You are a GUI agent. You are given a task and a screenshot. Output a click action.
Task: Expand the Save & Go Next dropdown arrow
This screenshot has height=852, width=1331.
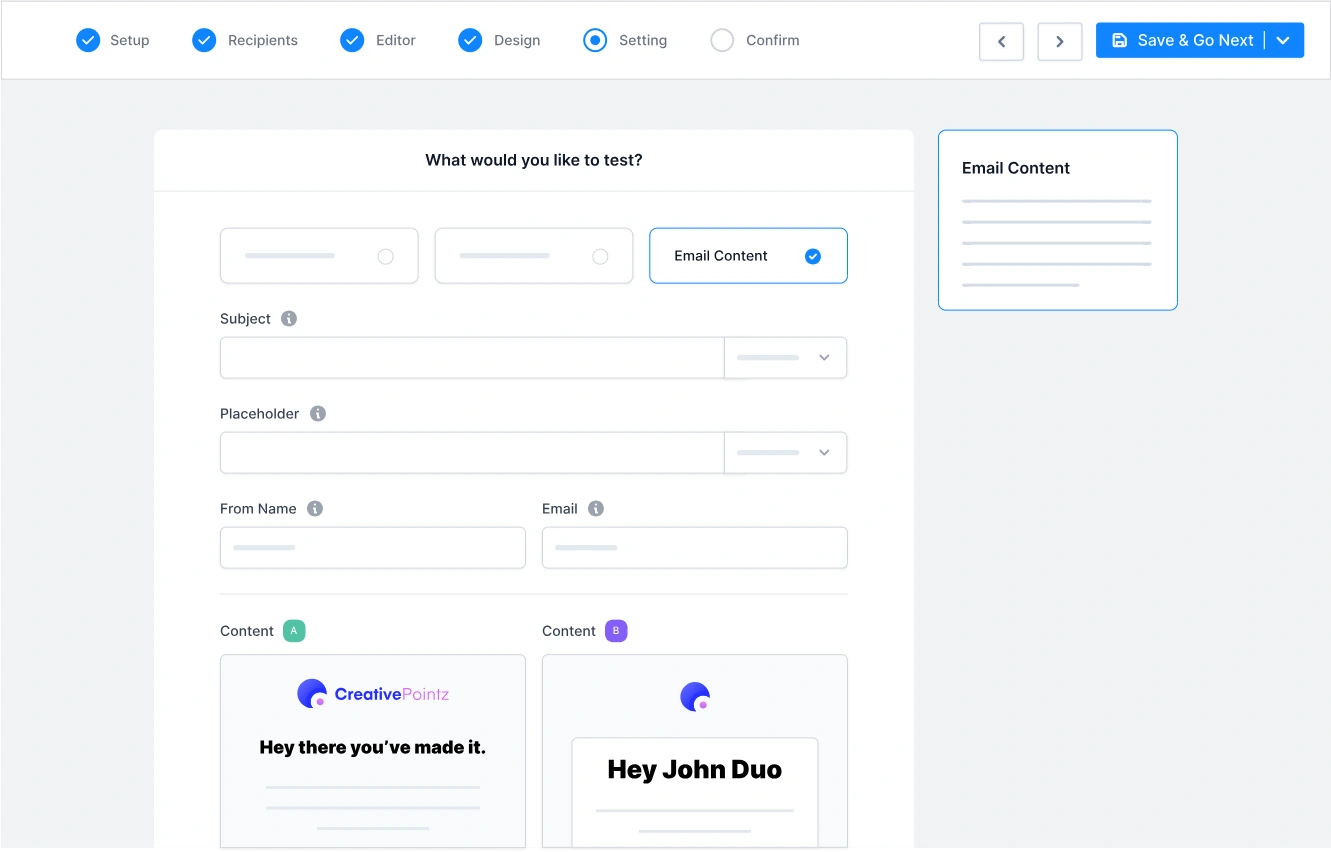click(1284, 41)
